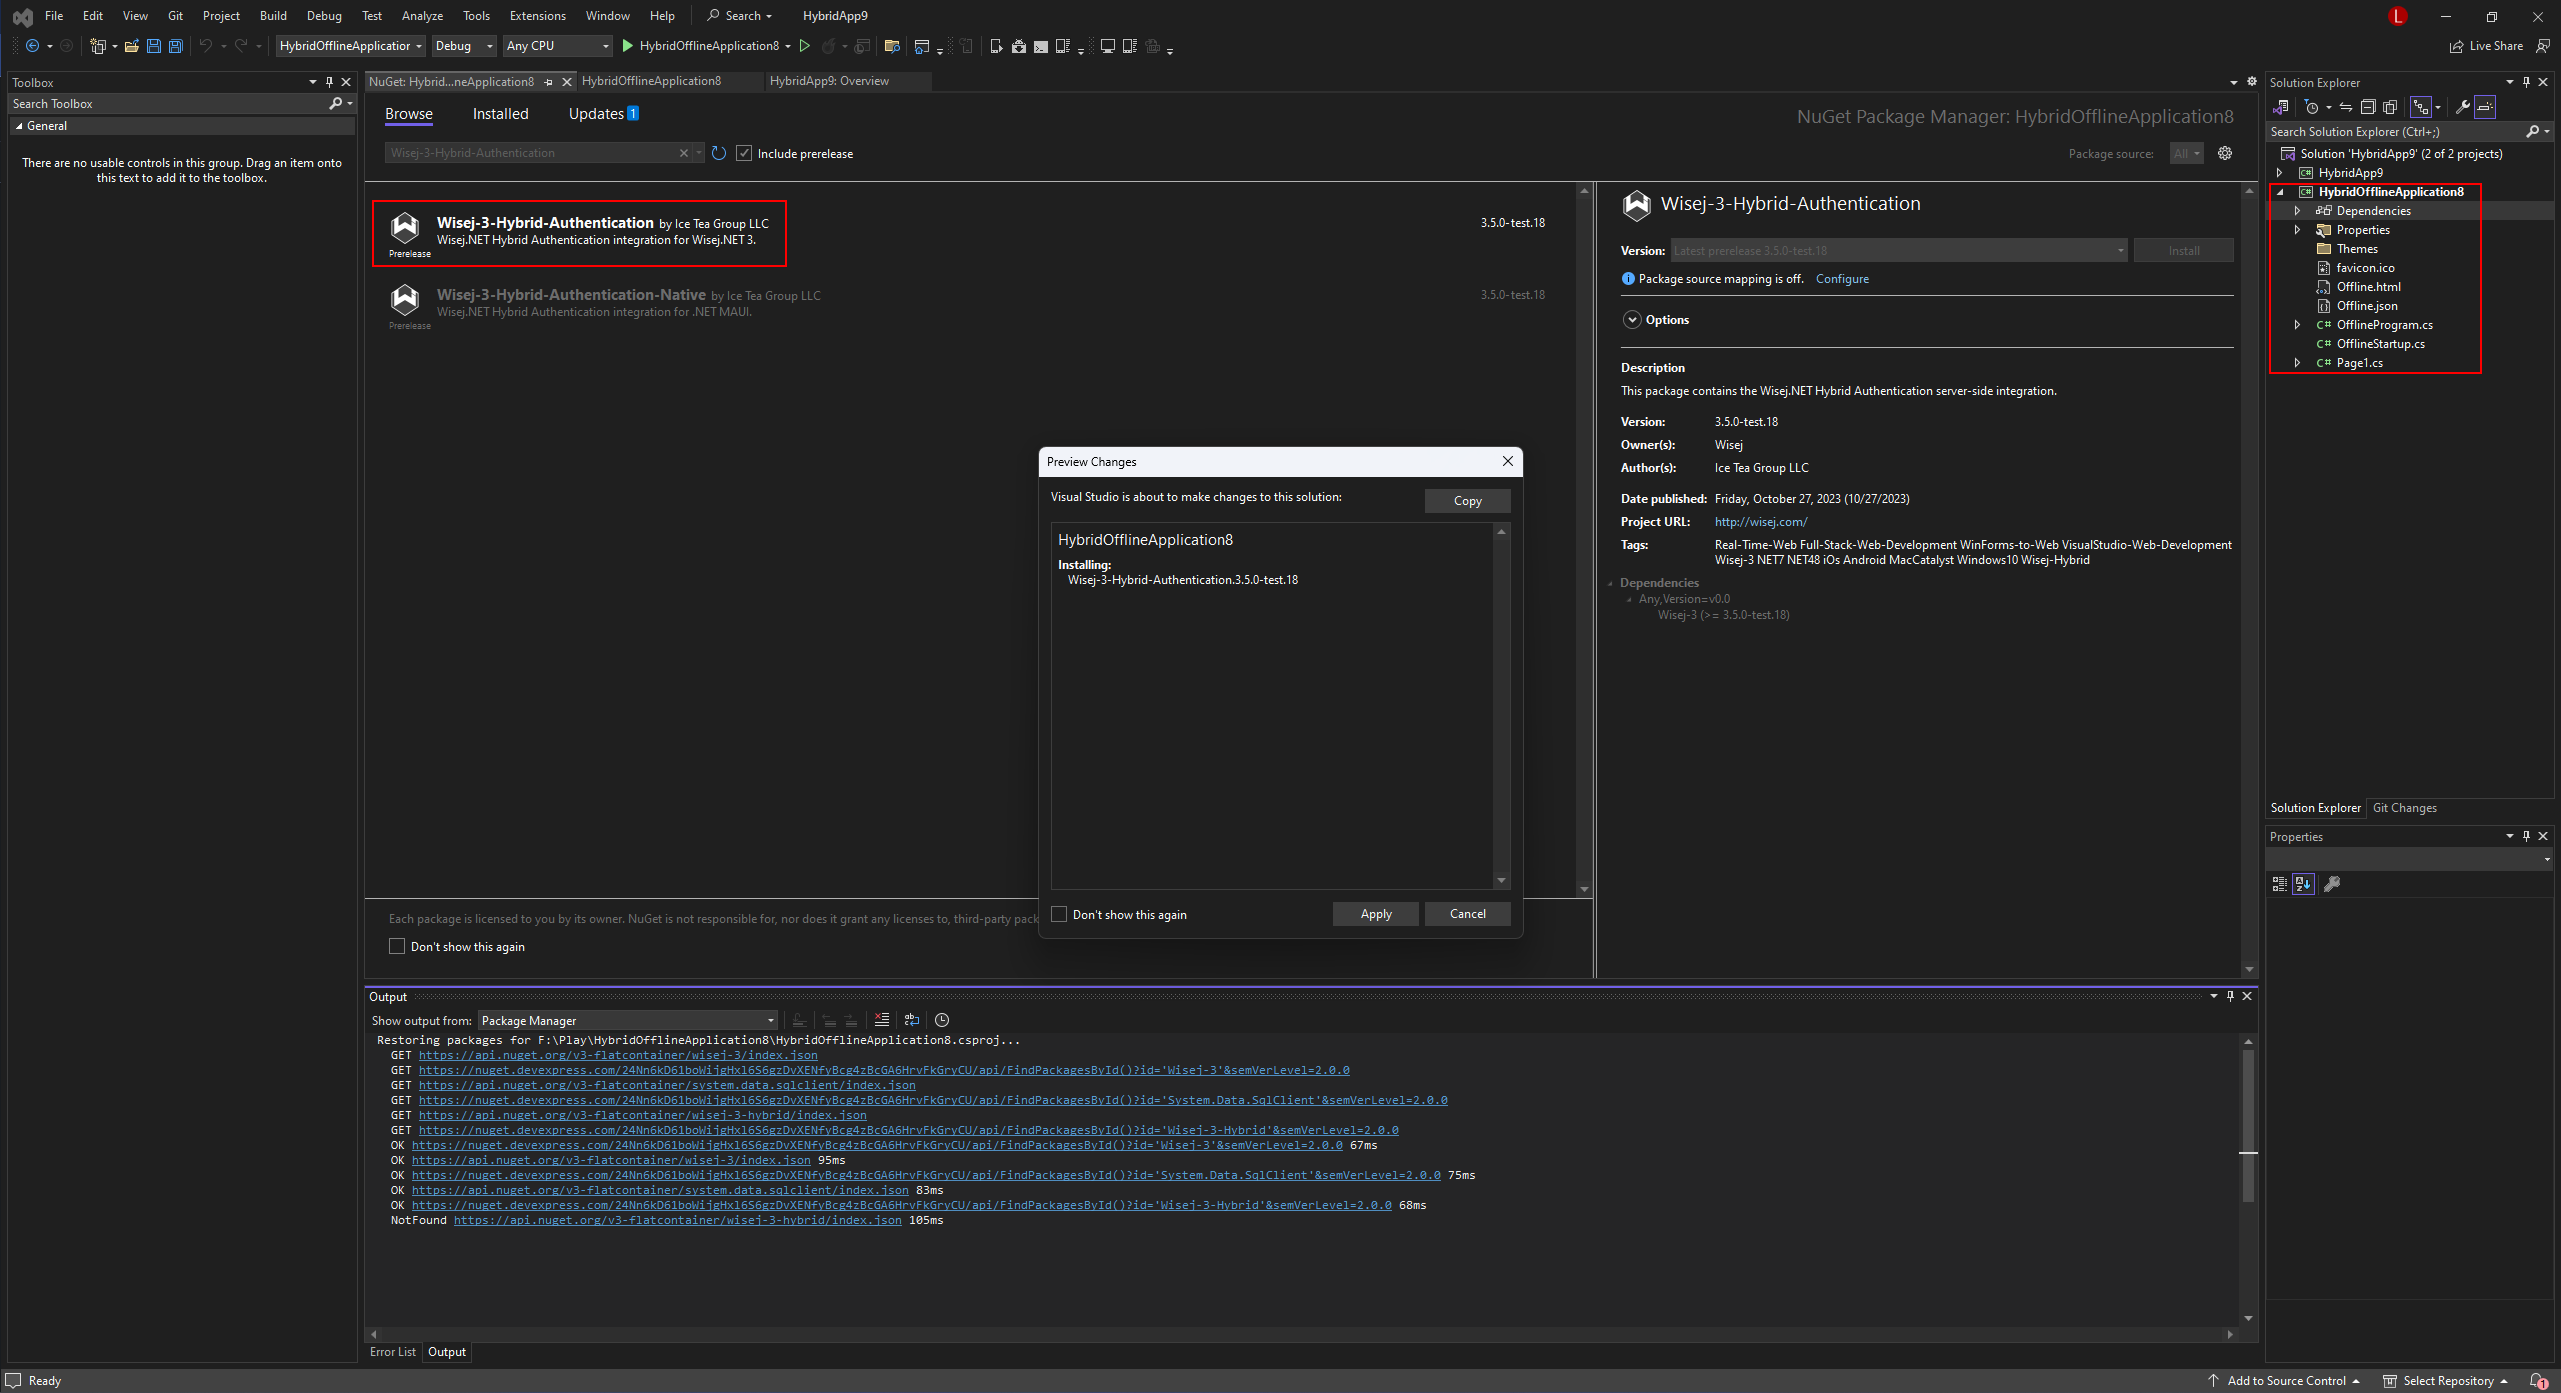Click Start Without Debugging outline play icon

[804, 46]
